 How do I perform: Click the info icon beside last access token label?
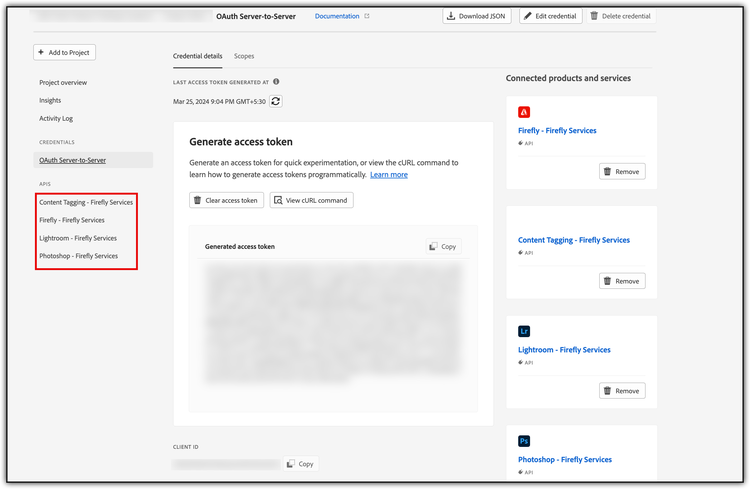[276, 82]
